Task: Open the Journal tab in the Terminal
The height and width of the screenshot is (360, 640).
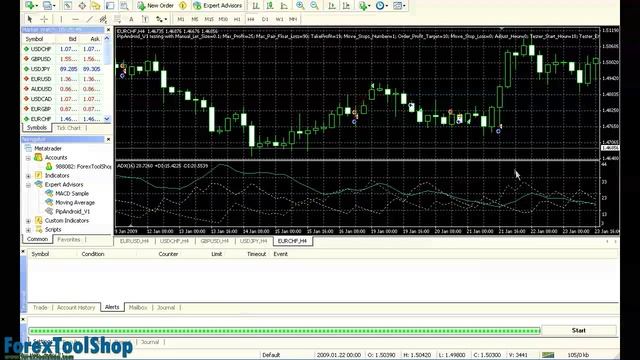Action: tap(166, 307)
